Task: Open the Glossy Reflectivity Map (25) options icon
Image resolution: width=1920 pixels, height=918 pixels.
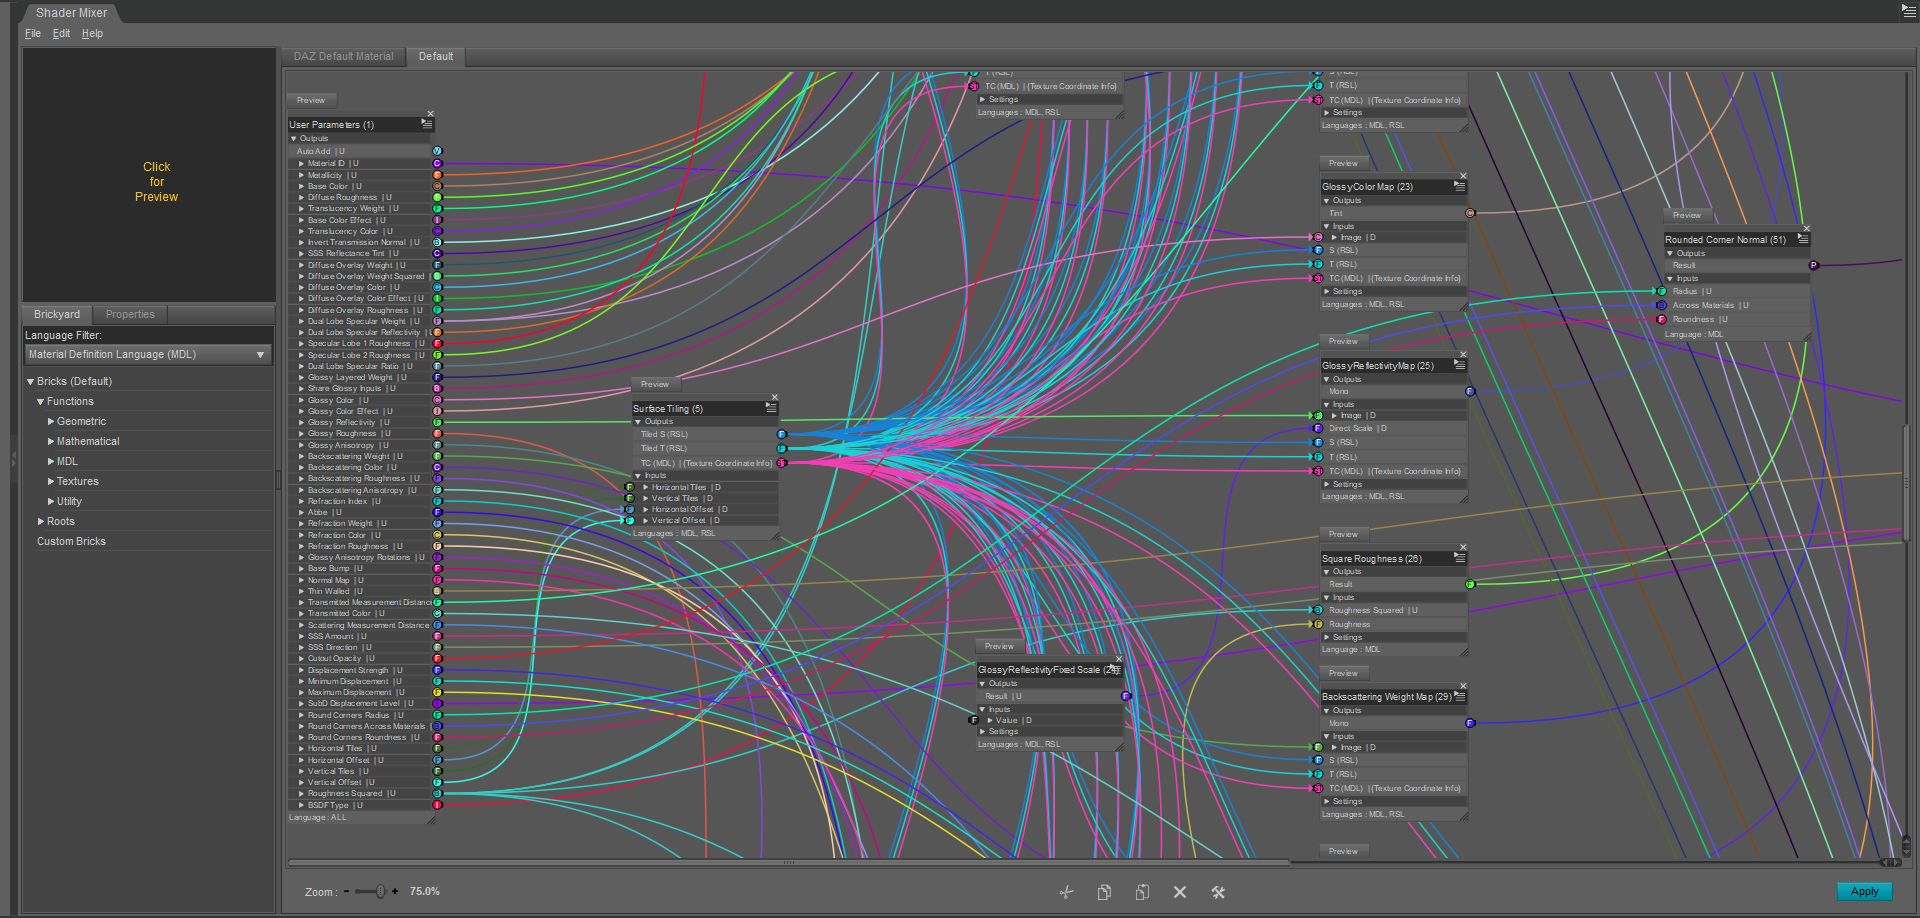Action: 1460,365
